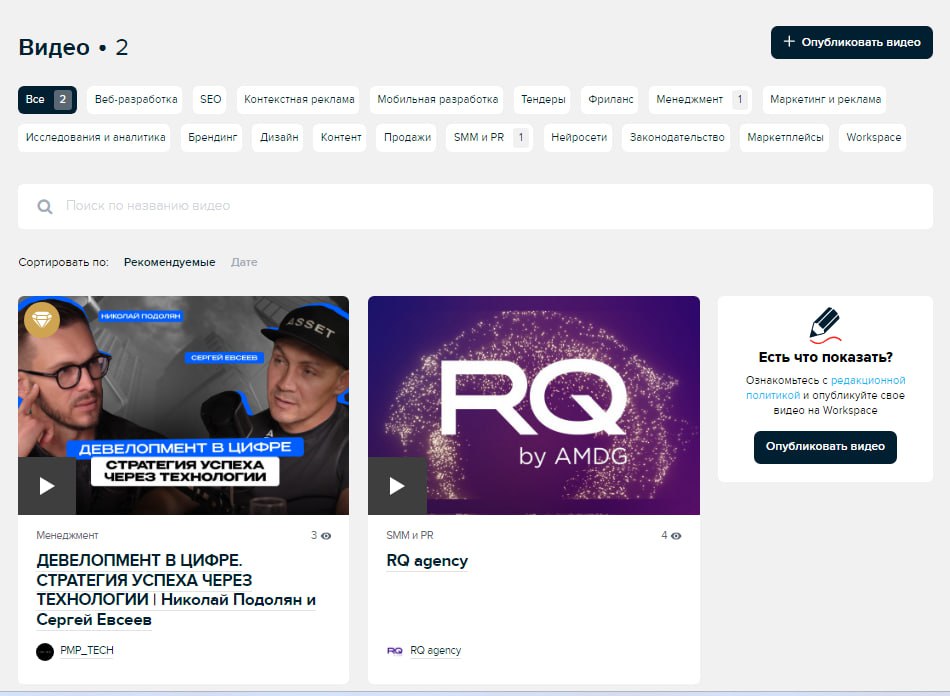Click the plus icon in Опубликовать видео button
Screen dimensions: 950x696
pos(789,41)
